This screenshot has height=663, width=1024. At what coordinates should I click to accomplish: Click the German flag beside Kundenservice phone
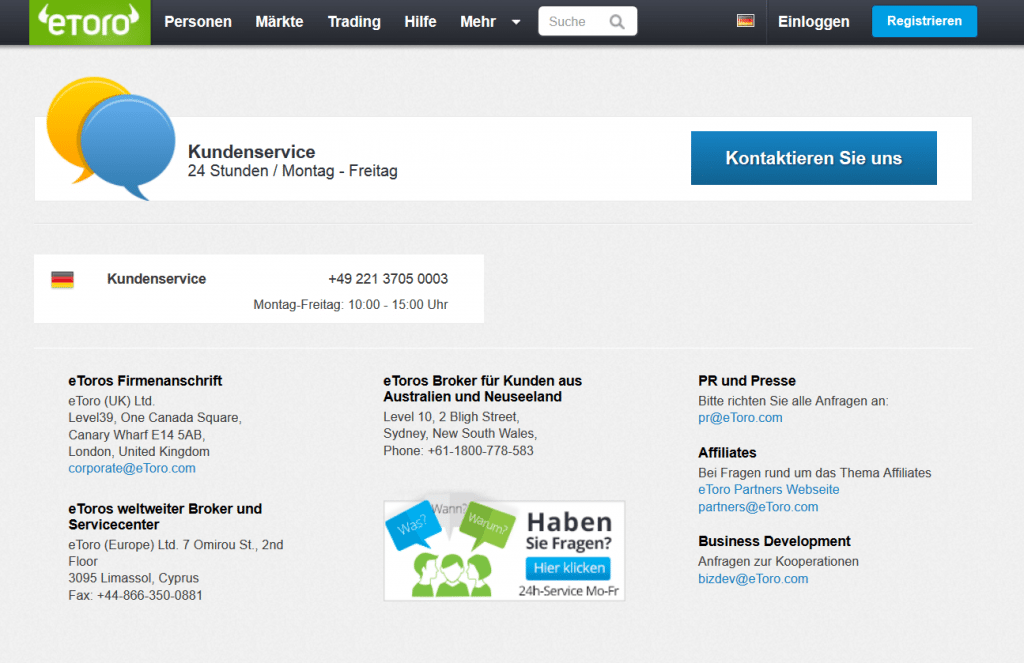[x=63, y=280]
